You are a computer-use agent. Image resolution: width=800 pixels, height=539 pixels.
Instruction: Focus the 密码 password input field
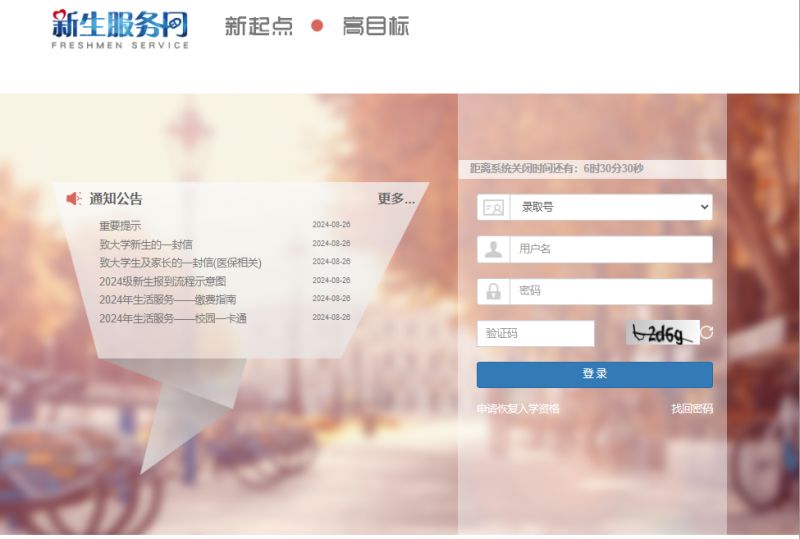[611, 291]
